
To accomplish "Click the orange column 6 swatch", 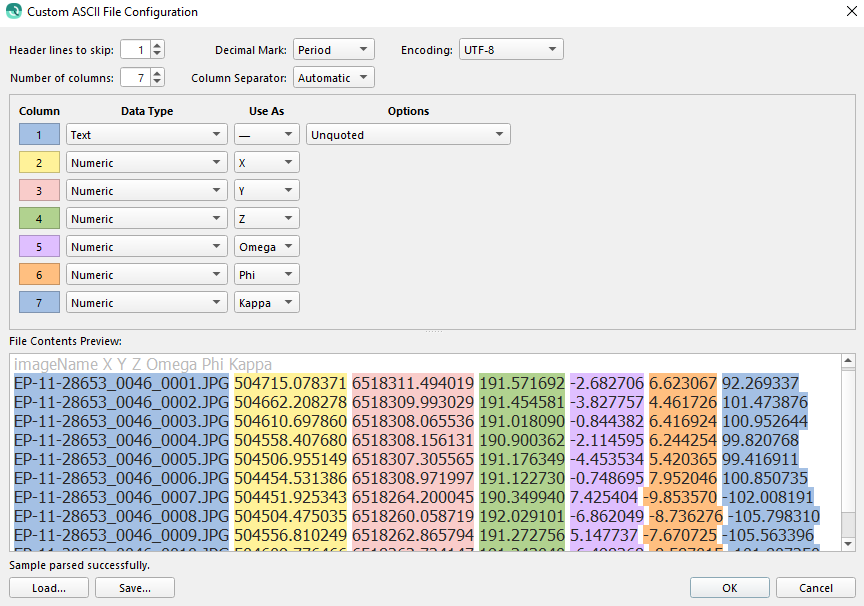I will [x=39, y=275].
